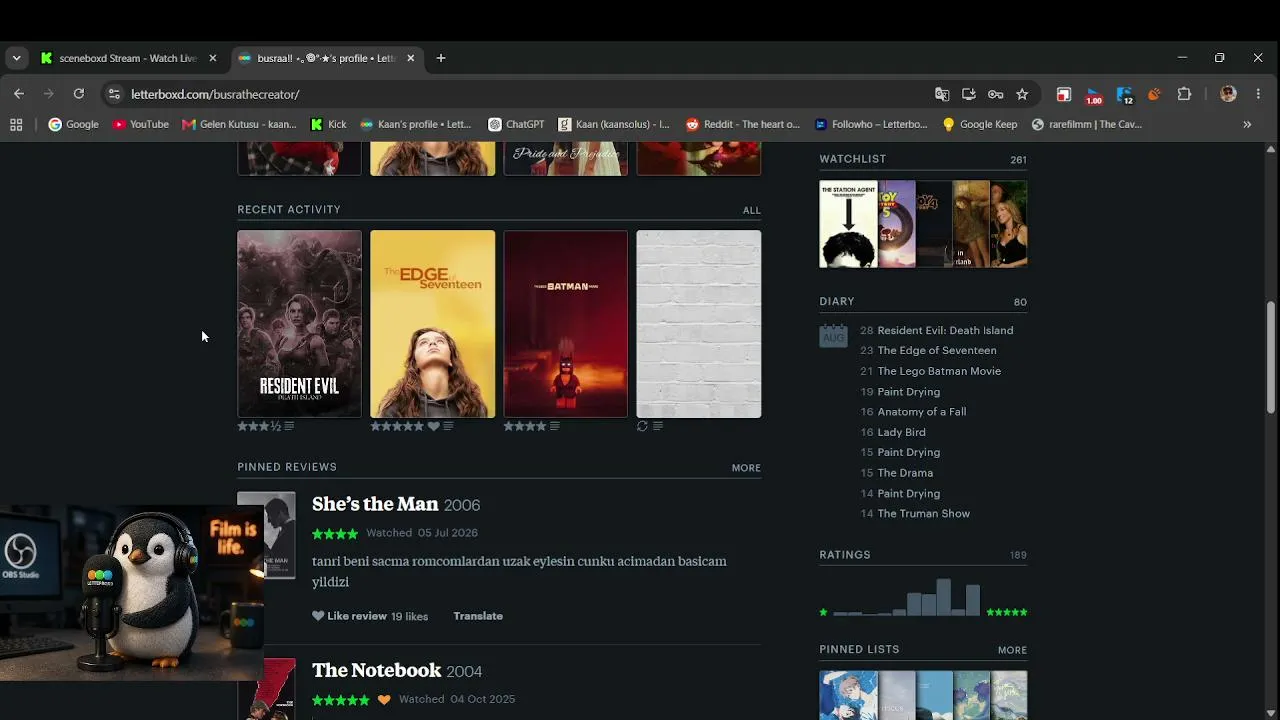This screenshot has width=1280, height=720.
Task: Open the Resident Evil poster in Recent Activity
Action: point(299,324)
